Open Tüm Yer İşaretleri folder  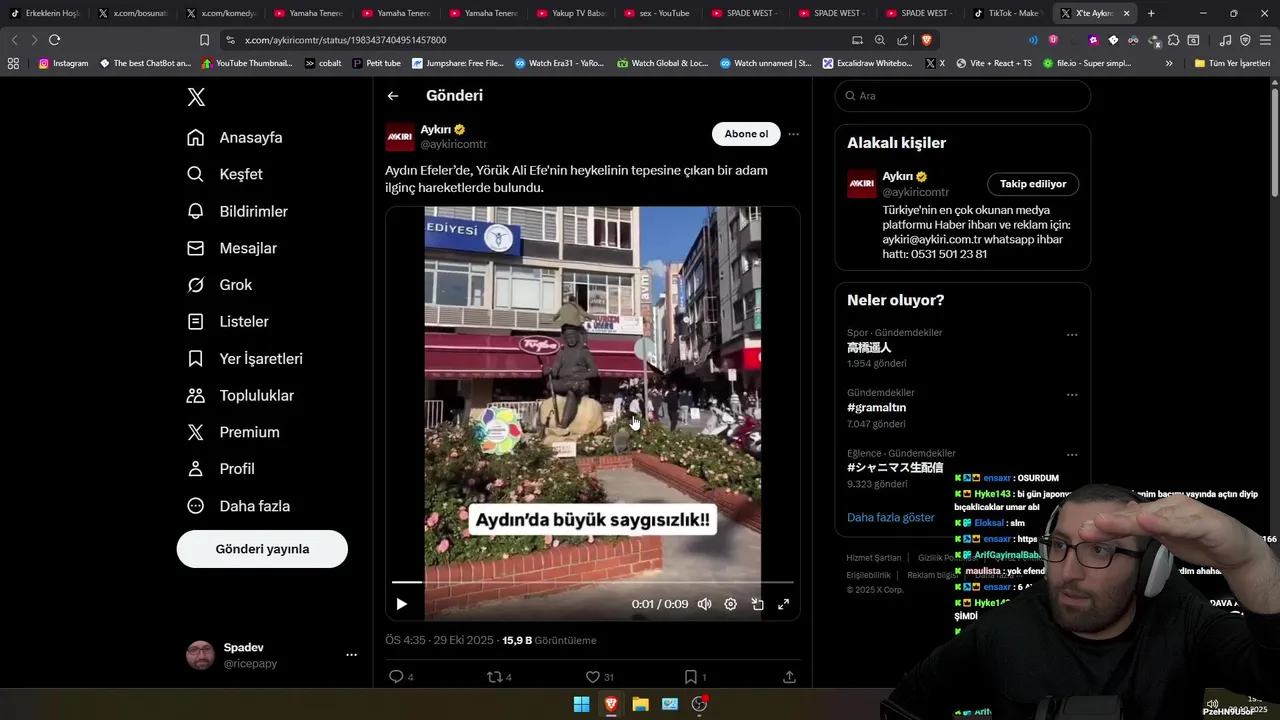[x=1232, y=63]
